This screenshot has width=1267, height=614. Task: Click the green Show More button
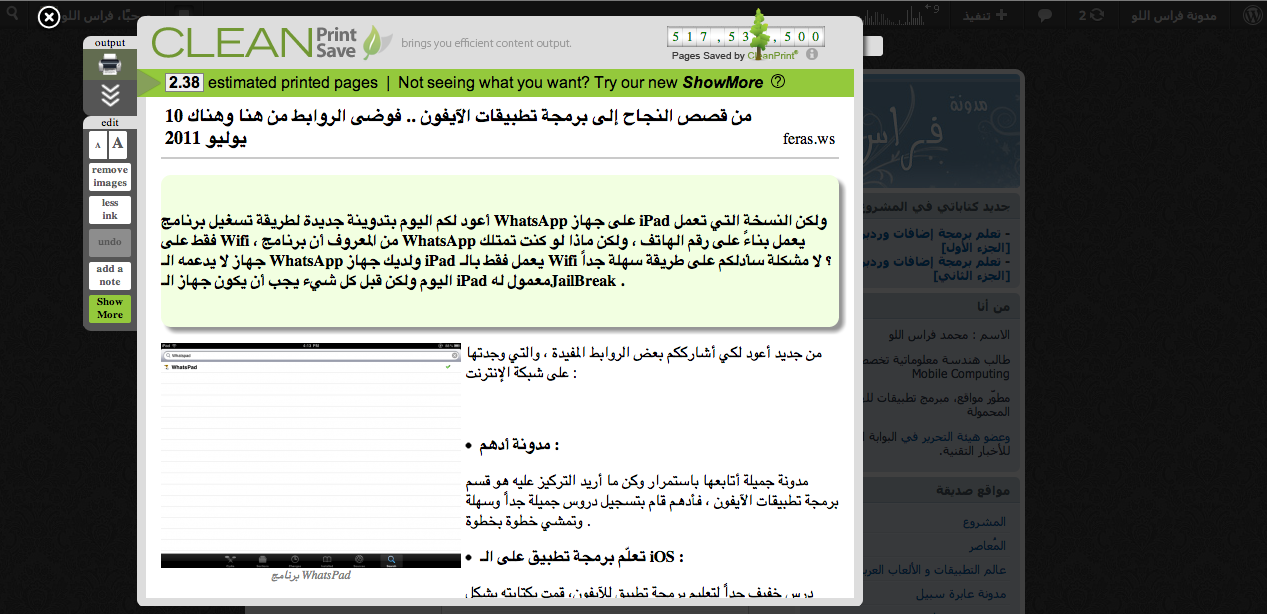pyautogui.click(x=110, y=308)
